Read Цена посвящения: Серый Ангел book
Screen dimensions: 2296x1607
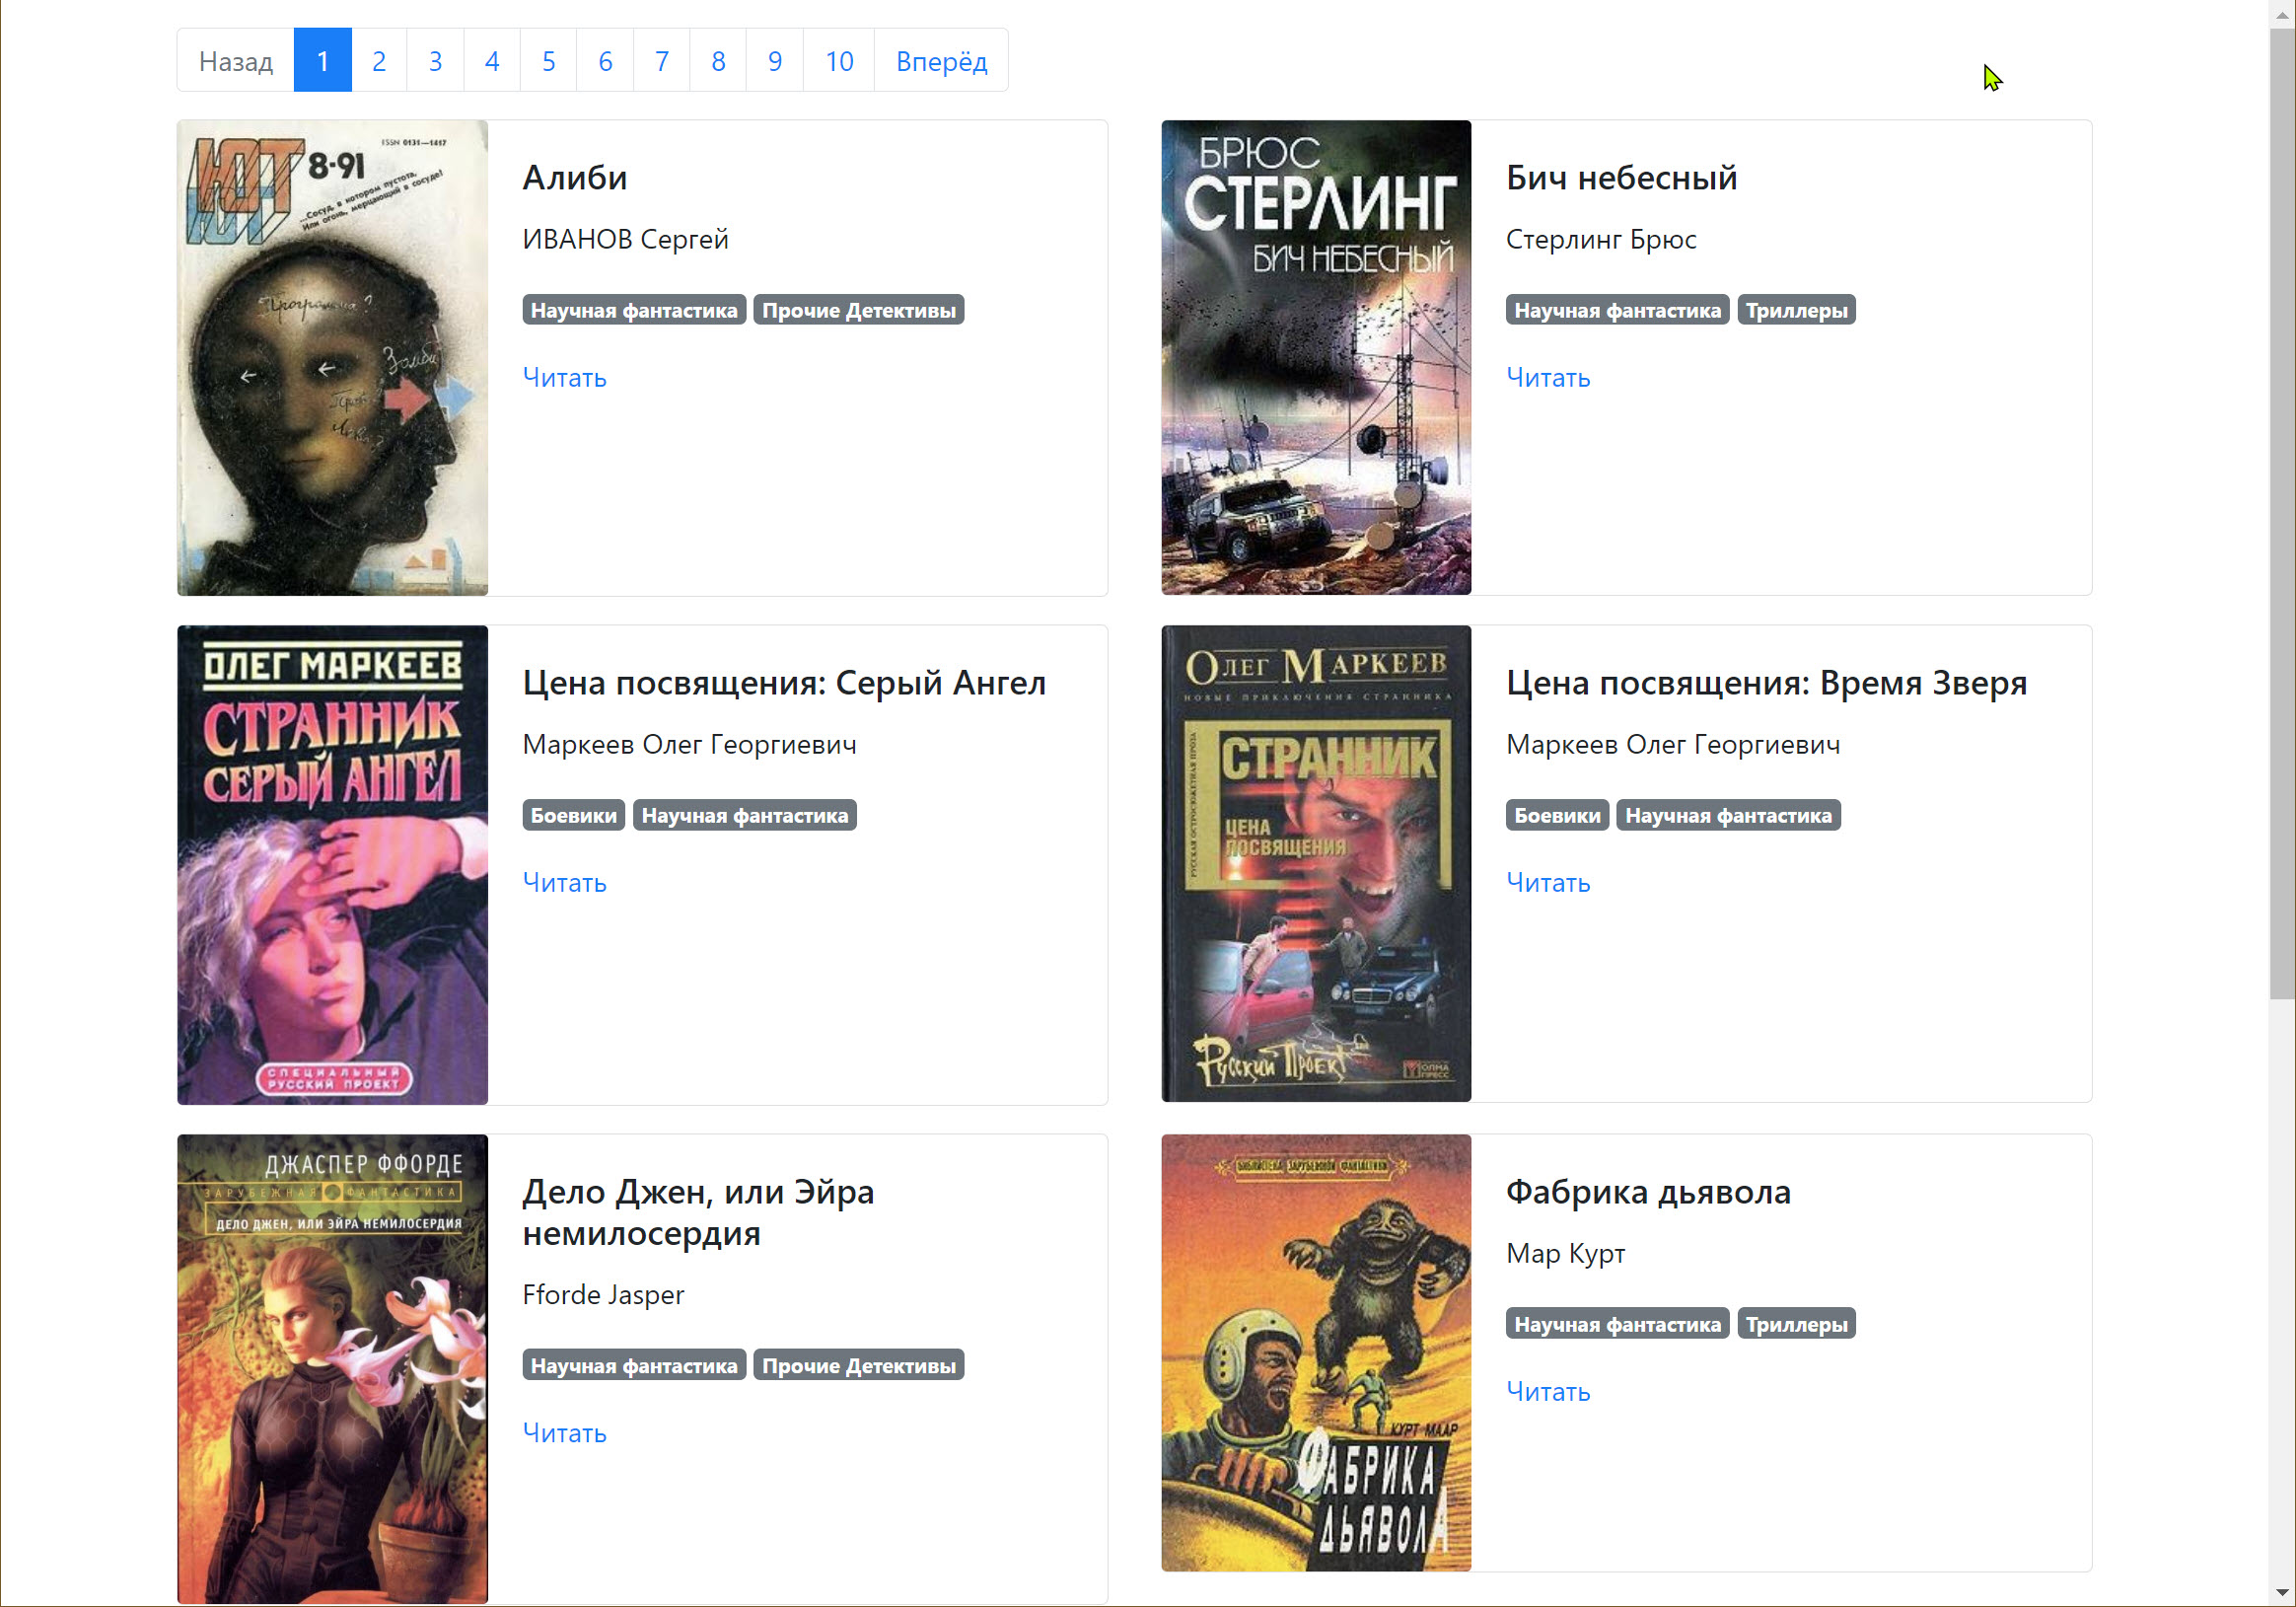(564, 882)
